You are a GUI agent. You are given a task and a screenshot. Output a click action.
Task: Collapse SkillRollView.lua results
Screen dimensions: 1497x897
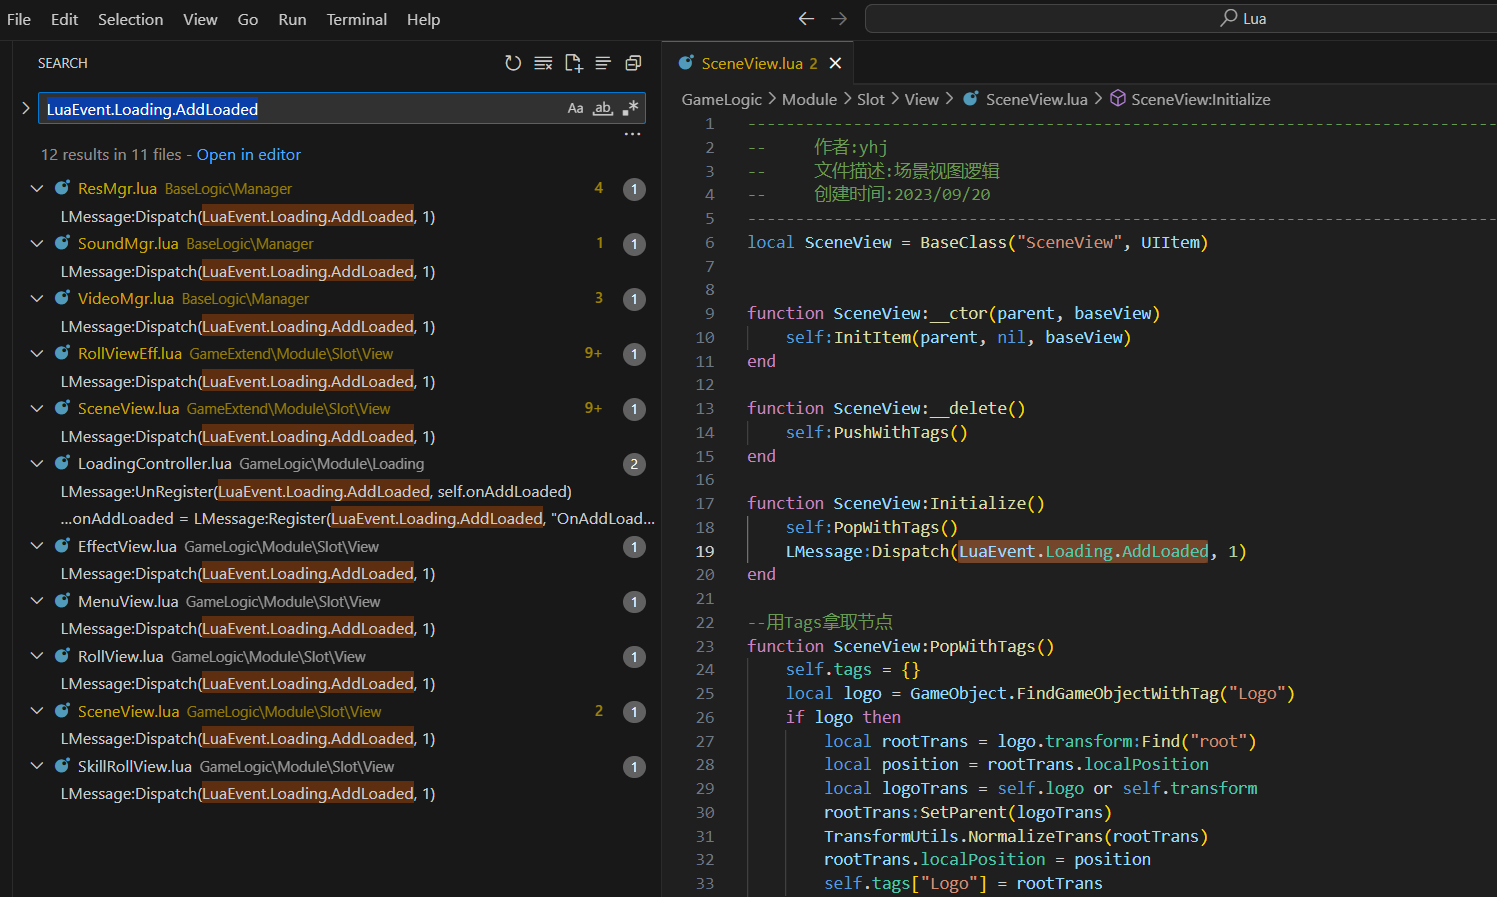37,766
